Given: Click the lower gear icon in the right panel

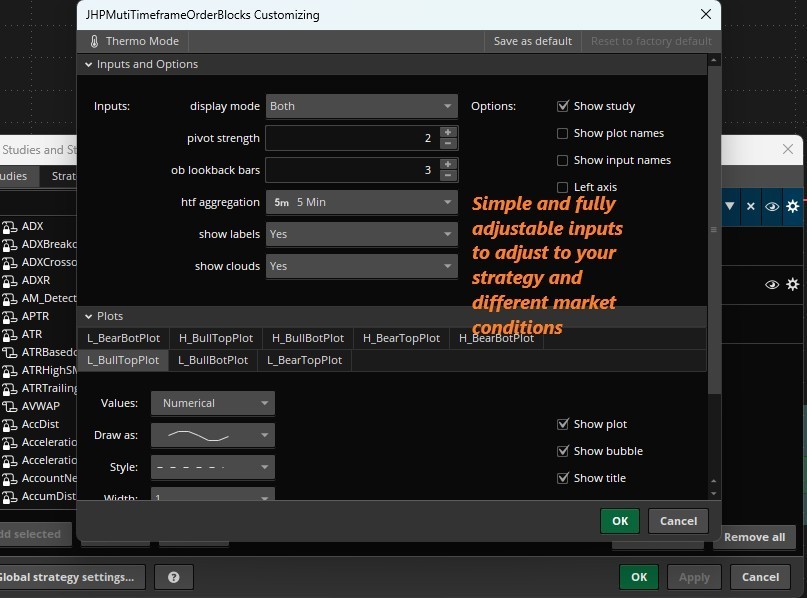Looking at the screenshot, I should [x=793, y=284].
